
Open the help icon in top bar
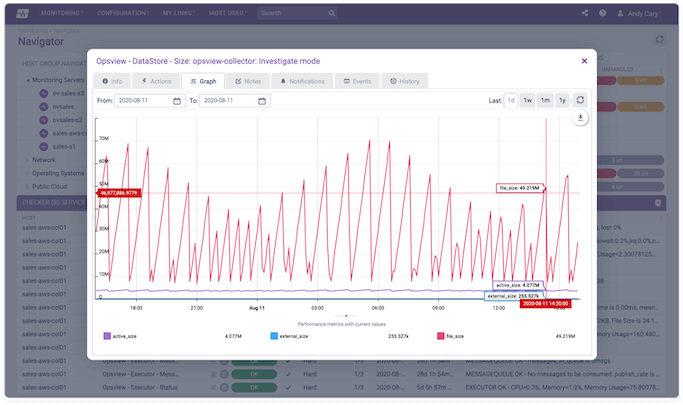602,14
